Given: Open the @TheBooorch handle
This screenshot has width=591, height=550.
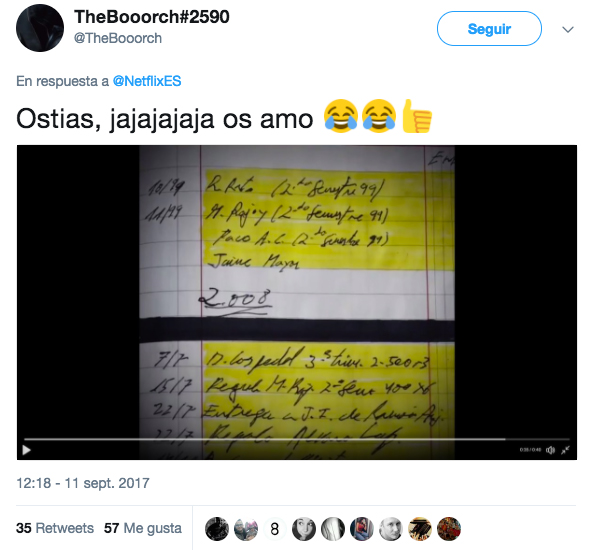Looking at the screenshot, I should point(118,38).
